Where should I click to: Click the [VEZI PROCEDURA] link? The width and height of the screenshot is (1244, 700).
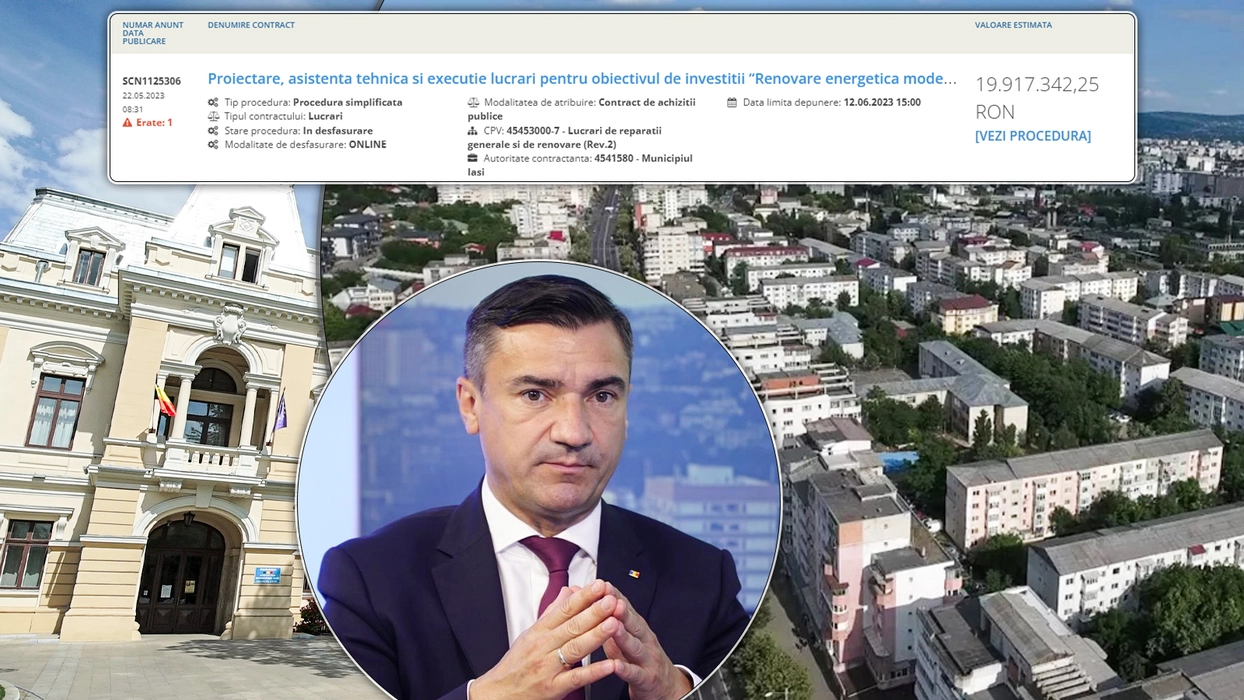point(1032,136)
